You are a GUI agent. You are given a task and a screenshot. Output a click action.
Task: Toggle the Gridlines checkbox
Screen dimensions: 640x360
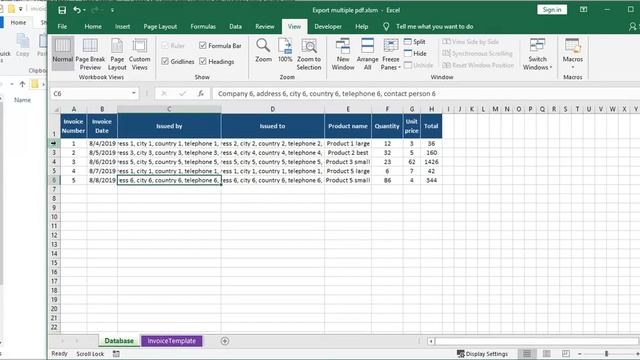point(178,61)
